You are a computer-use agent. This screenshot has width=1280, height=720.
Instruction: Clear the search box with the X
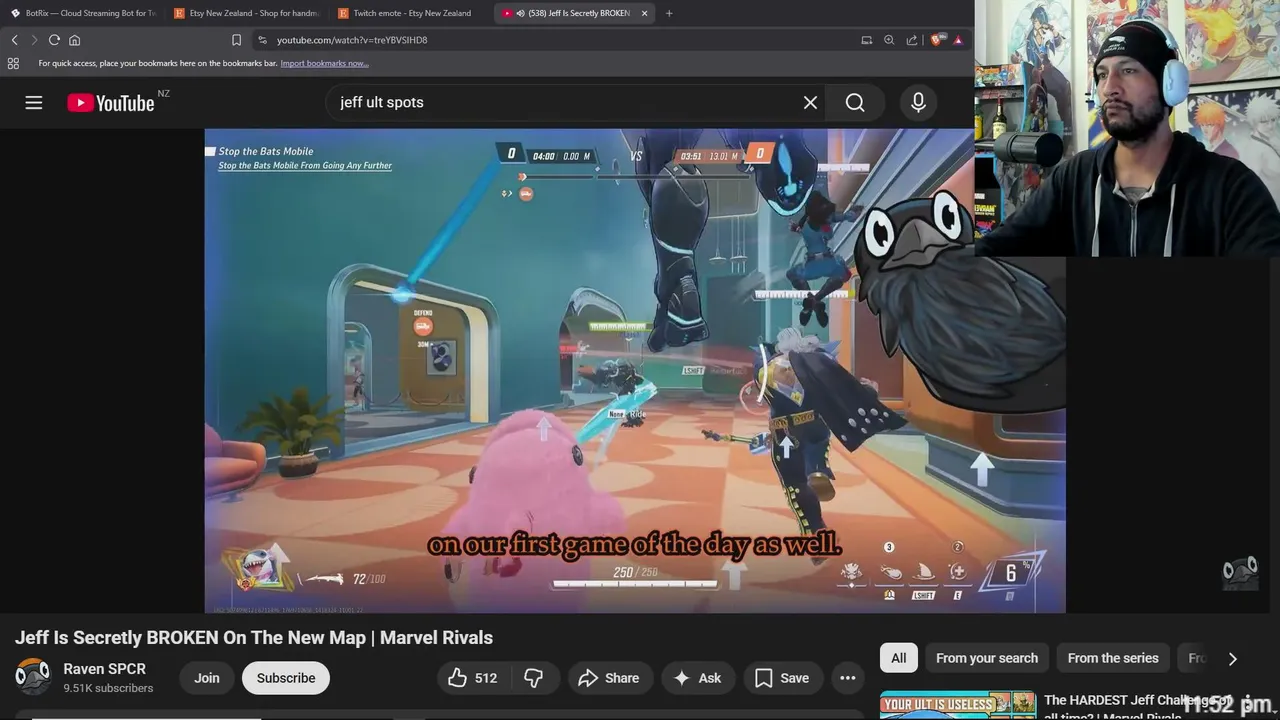pyautogui.click(x=810, y=102)
